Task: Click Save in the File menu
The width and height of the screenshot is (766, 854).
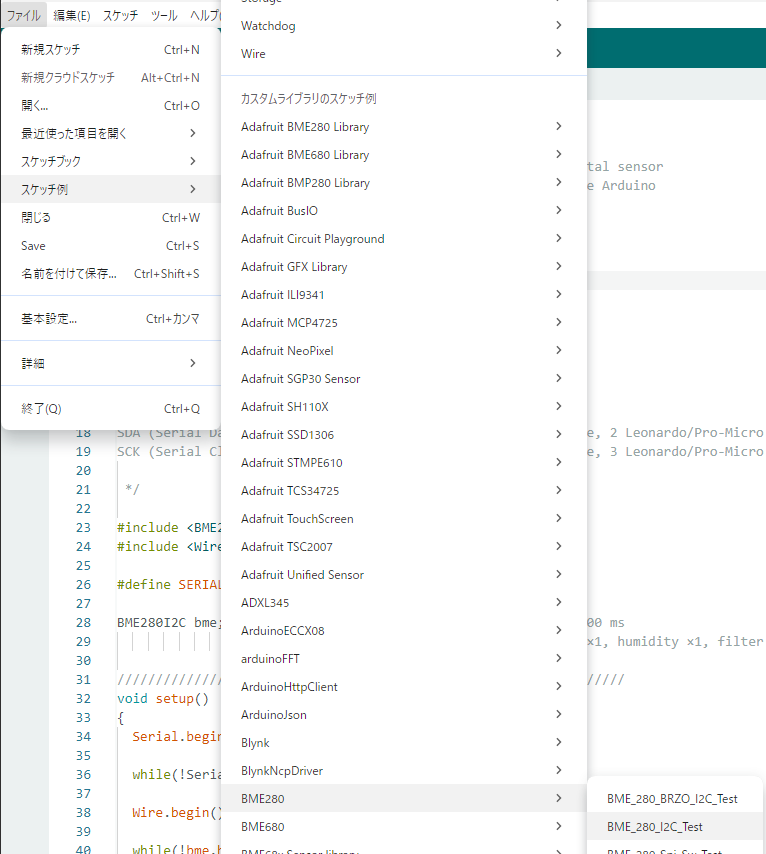Action: click(x=34, y=245)
